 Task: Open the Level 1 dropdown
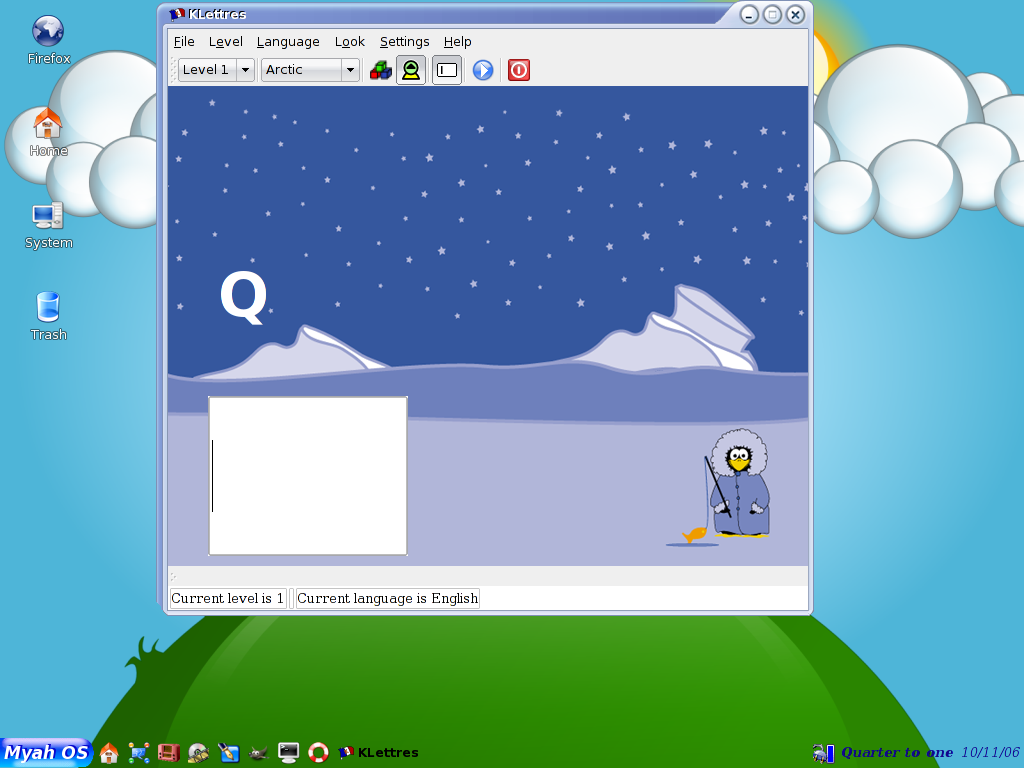216,70
